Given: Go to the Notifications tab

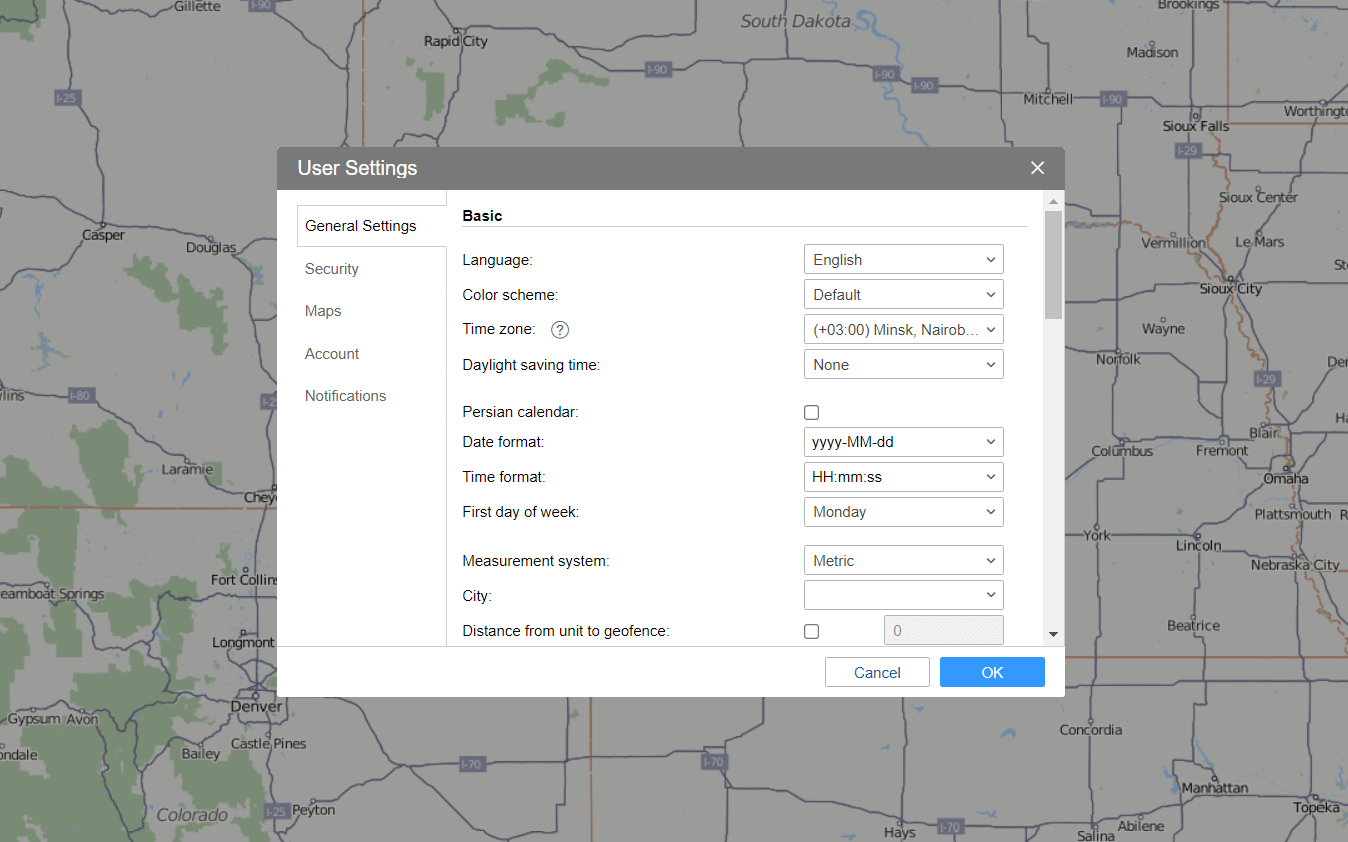Looking at the screenshot, I should 345,396.
